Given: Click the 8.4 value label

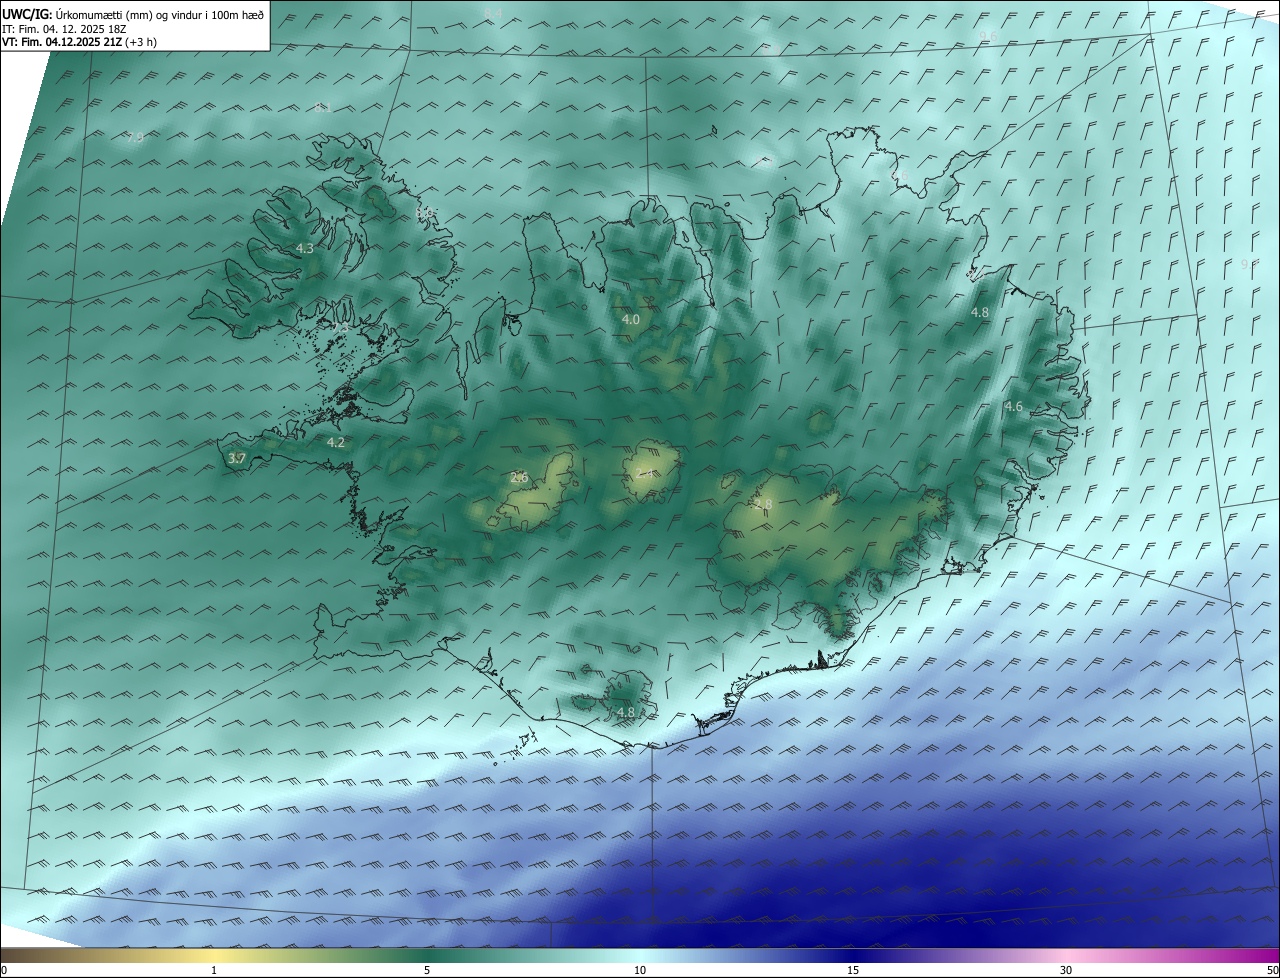Looking at the screenshot, I should point(493,14).
